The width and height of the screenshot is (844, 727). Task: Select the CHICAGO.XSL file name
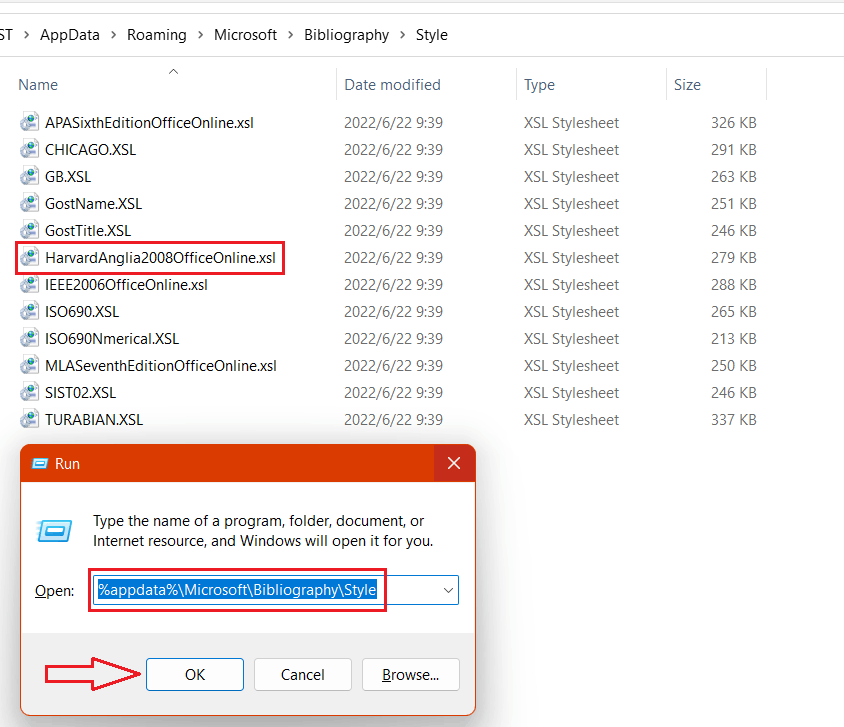tap(90, 150)
